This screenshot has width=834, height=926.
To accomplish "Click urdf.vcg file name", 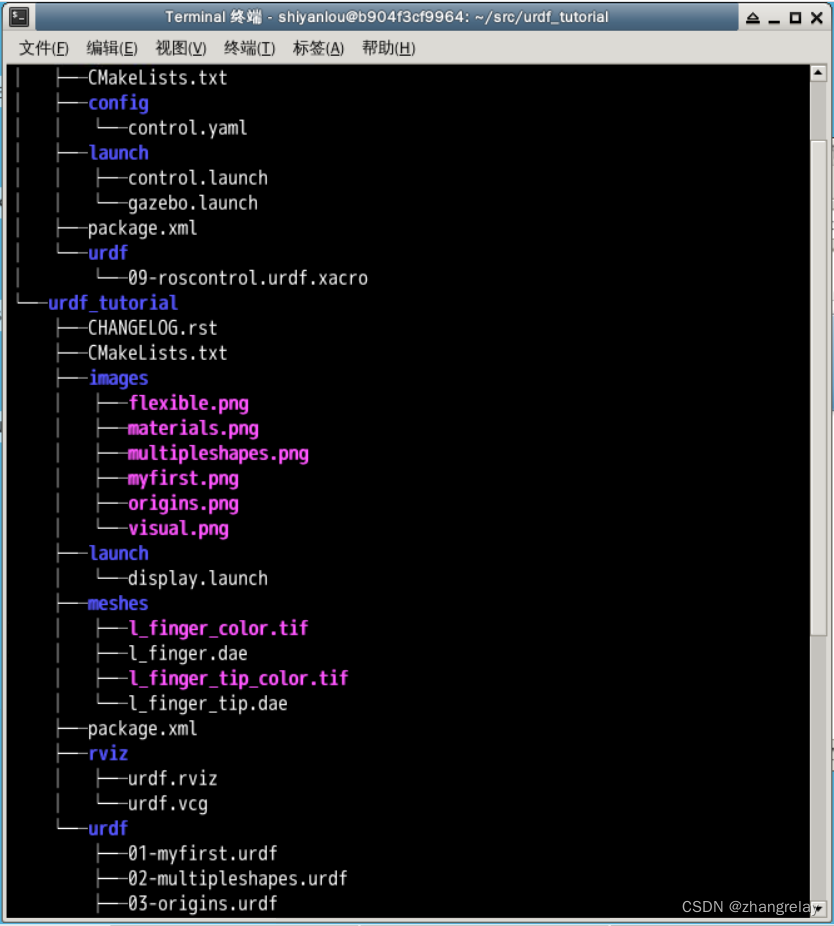I will tap(168, 804).
